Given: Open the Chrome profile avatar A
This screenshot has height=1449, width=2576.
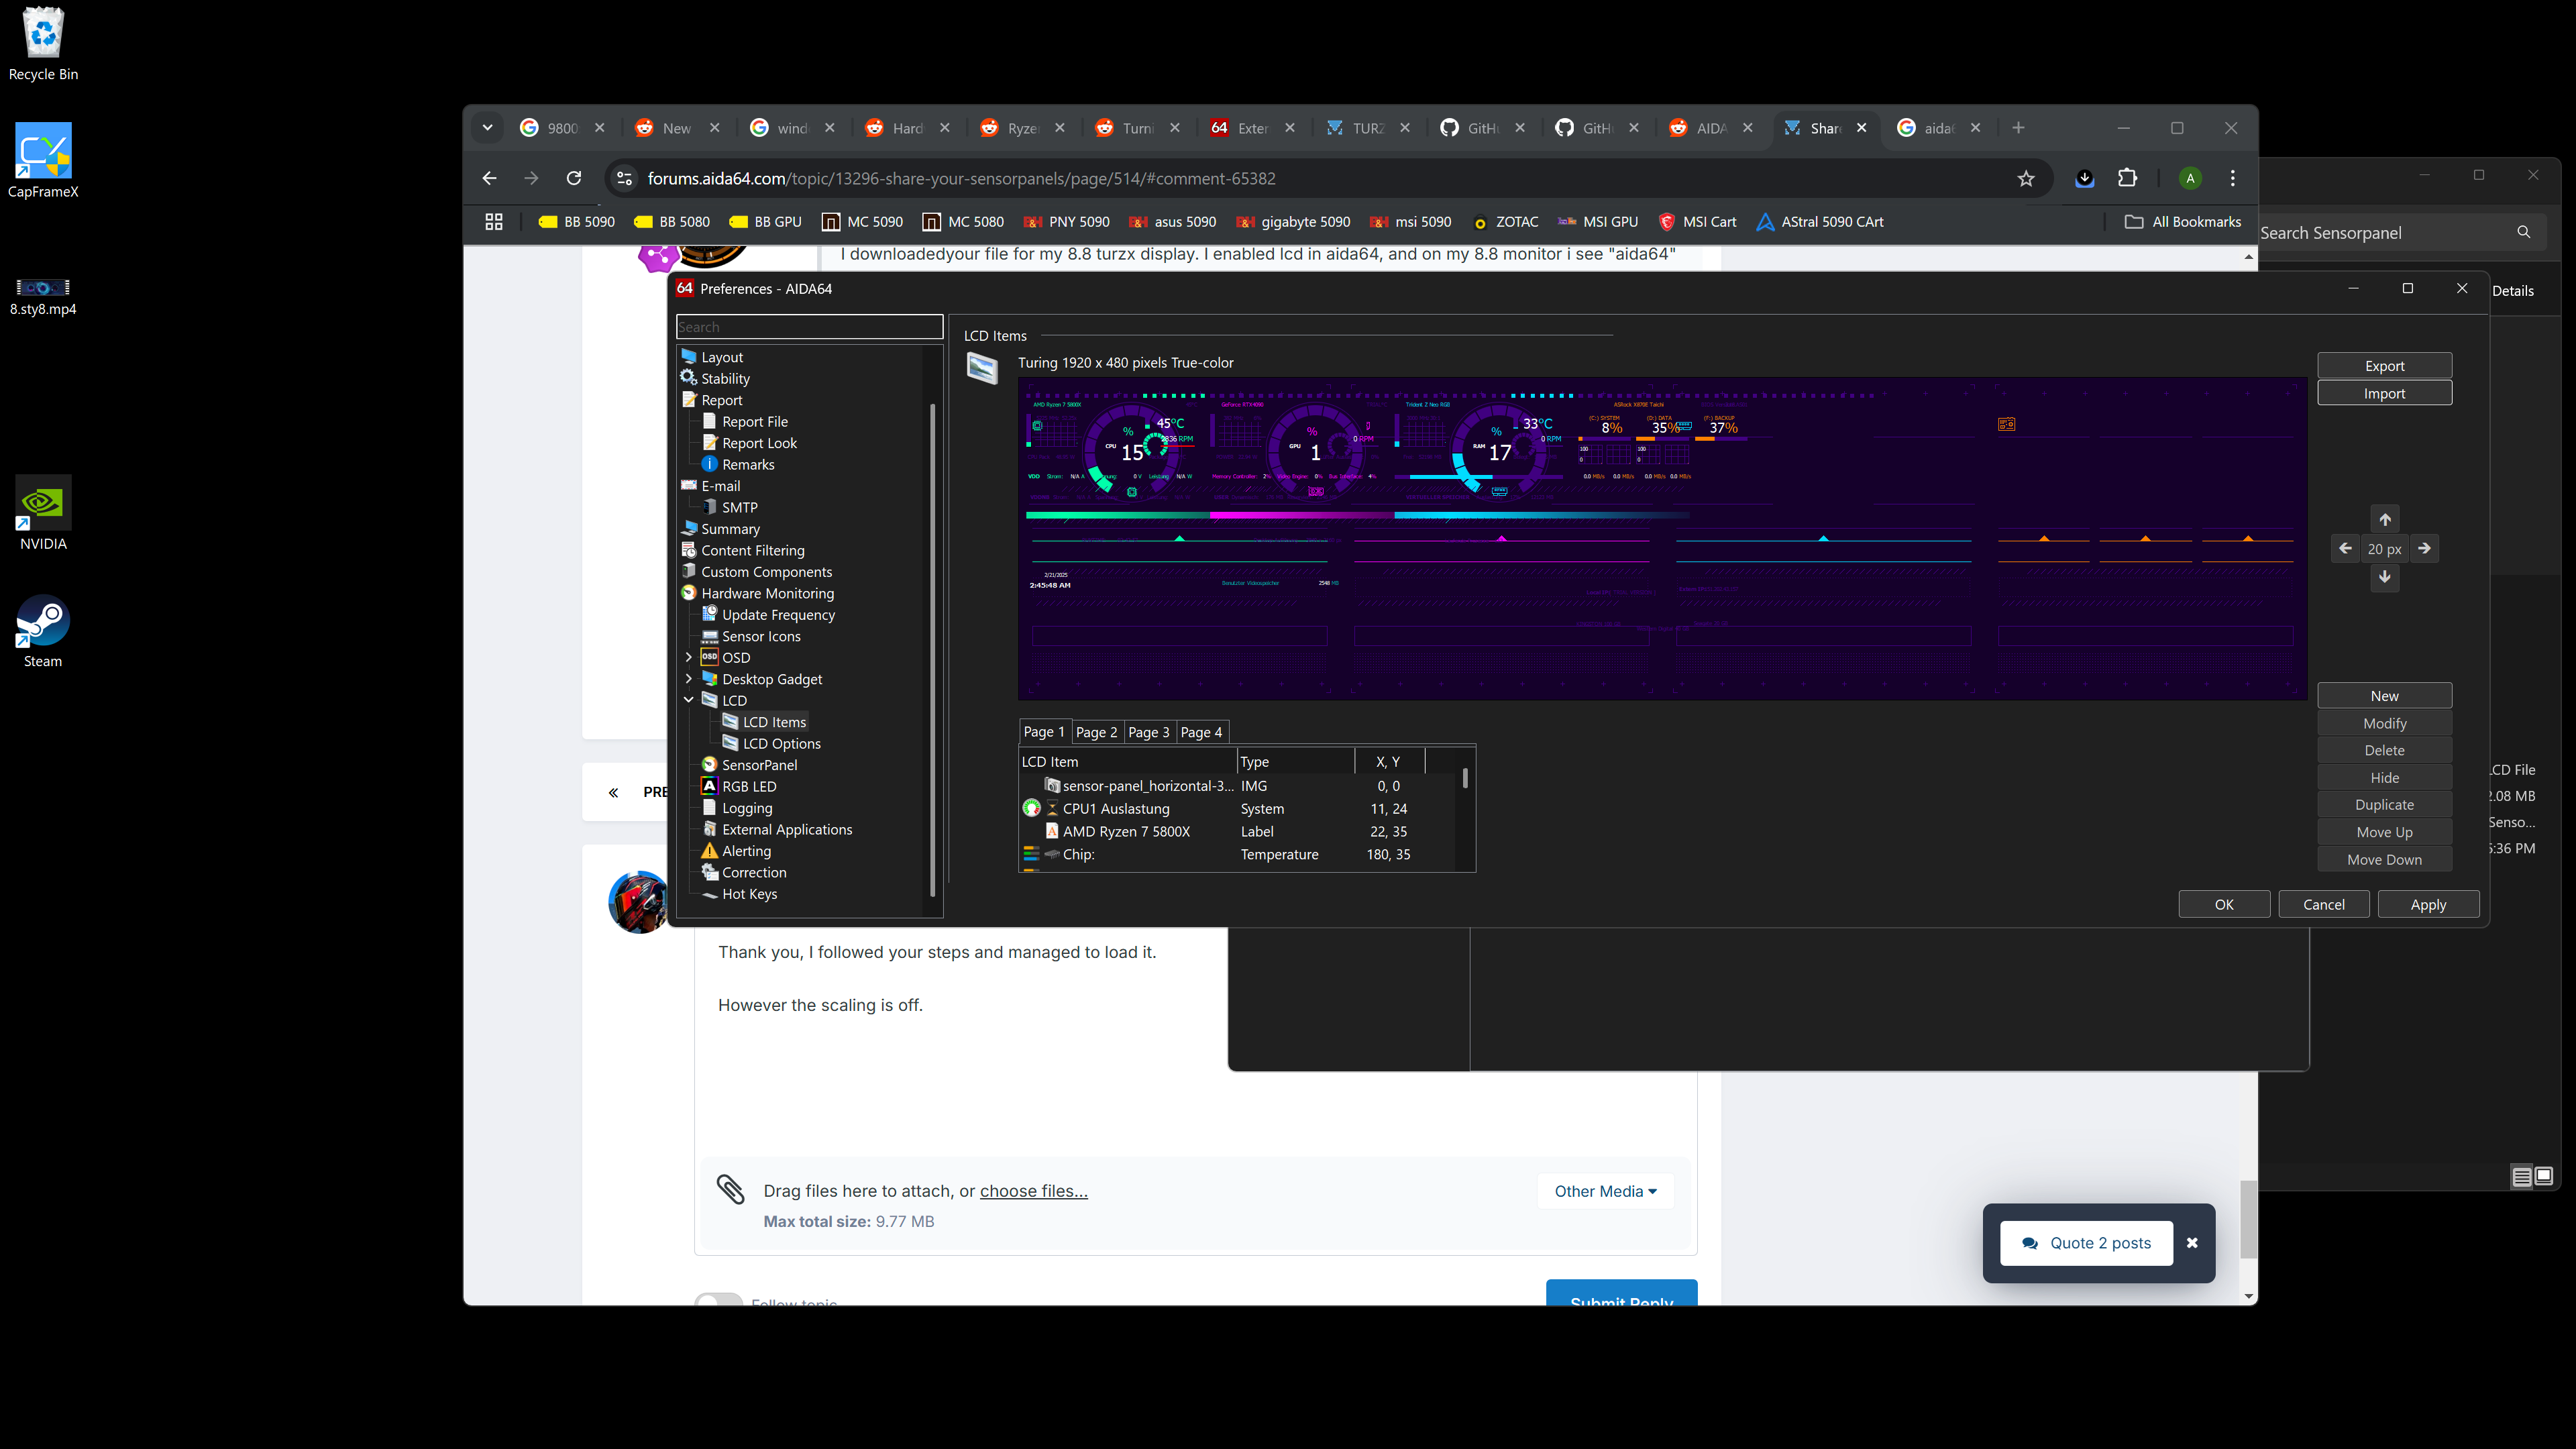Looking at the screenshot, I should coord(2190,178).
